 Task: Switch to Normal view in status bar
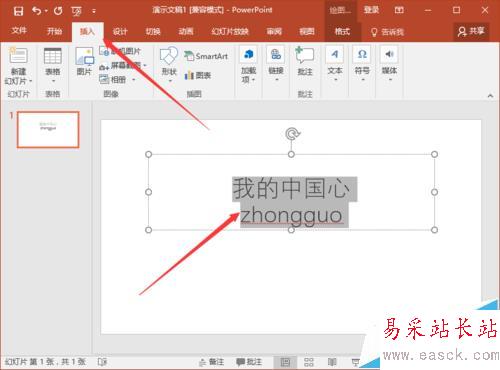click(285, 362)
